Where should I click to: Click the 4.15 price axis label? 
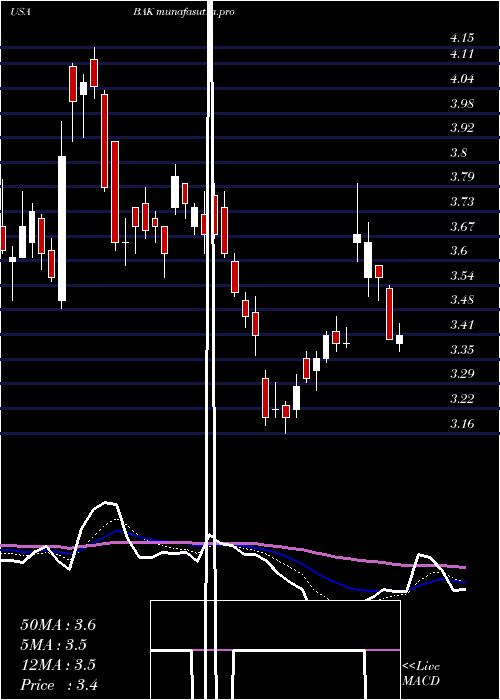tap(462, 38)
